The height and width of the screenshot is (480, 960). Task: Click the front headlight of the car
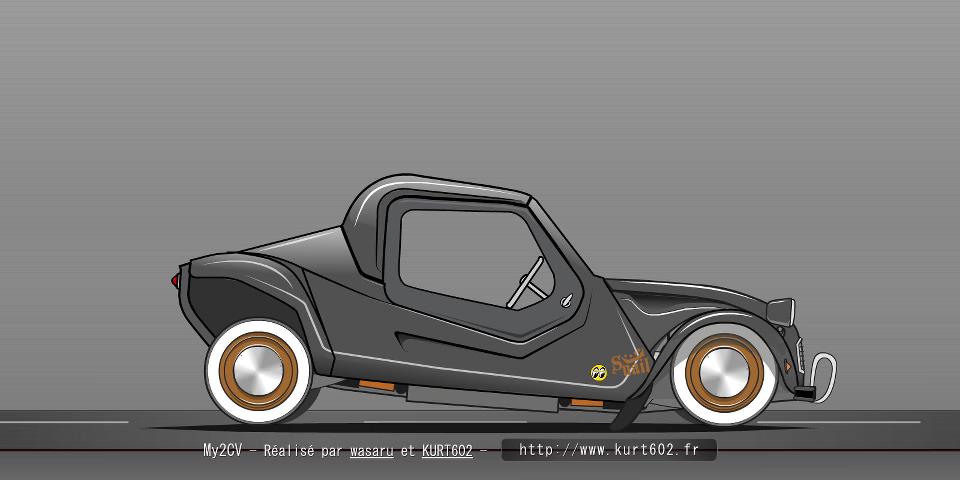click(x=784, y=309)
